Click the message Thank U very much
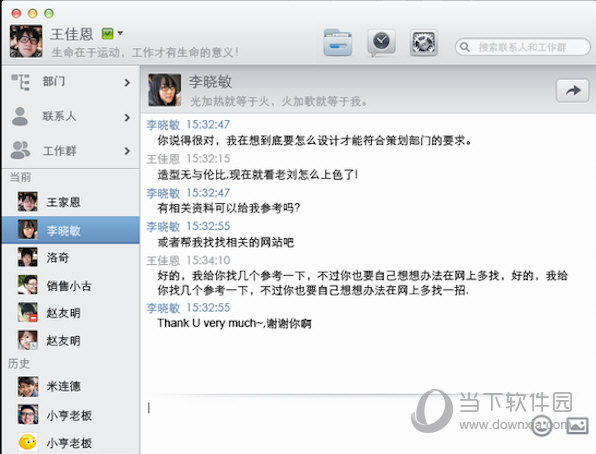596x454 pixels. coord(235,324)
